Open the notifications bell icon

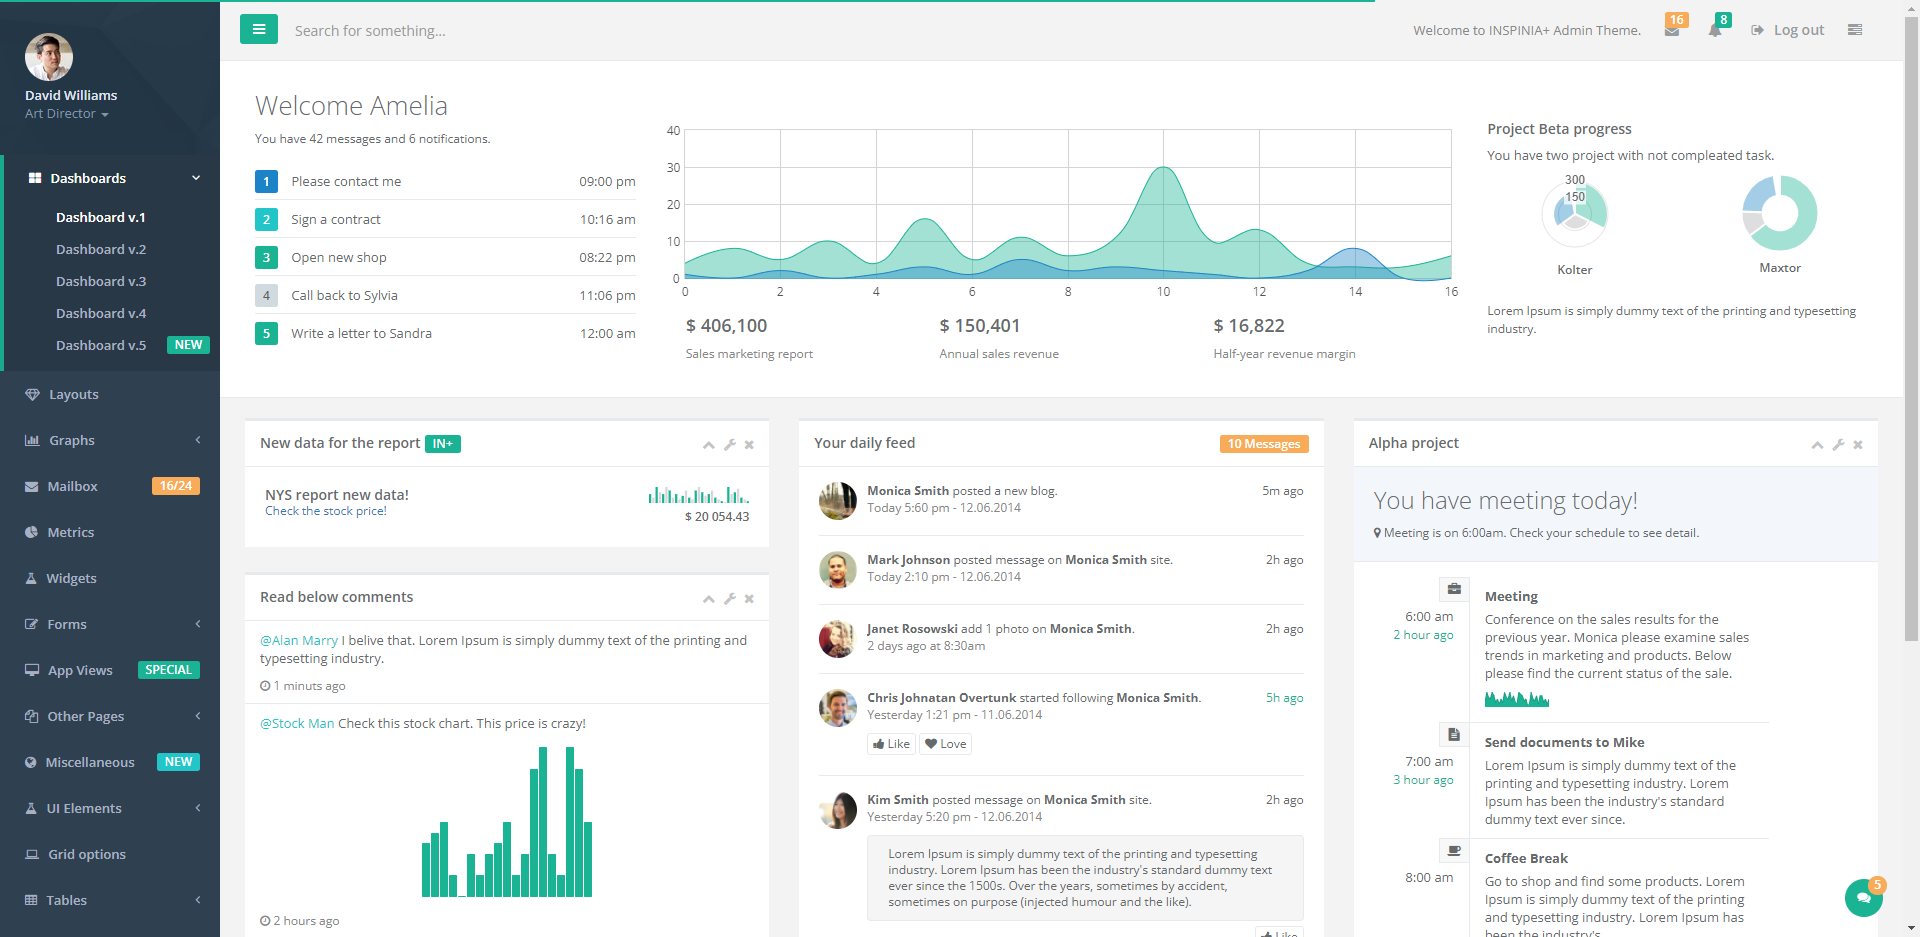point(1715,30)
